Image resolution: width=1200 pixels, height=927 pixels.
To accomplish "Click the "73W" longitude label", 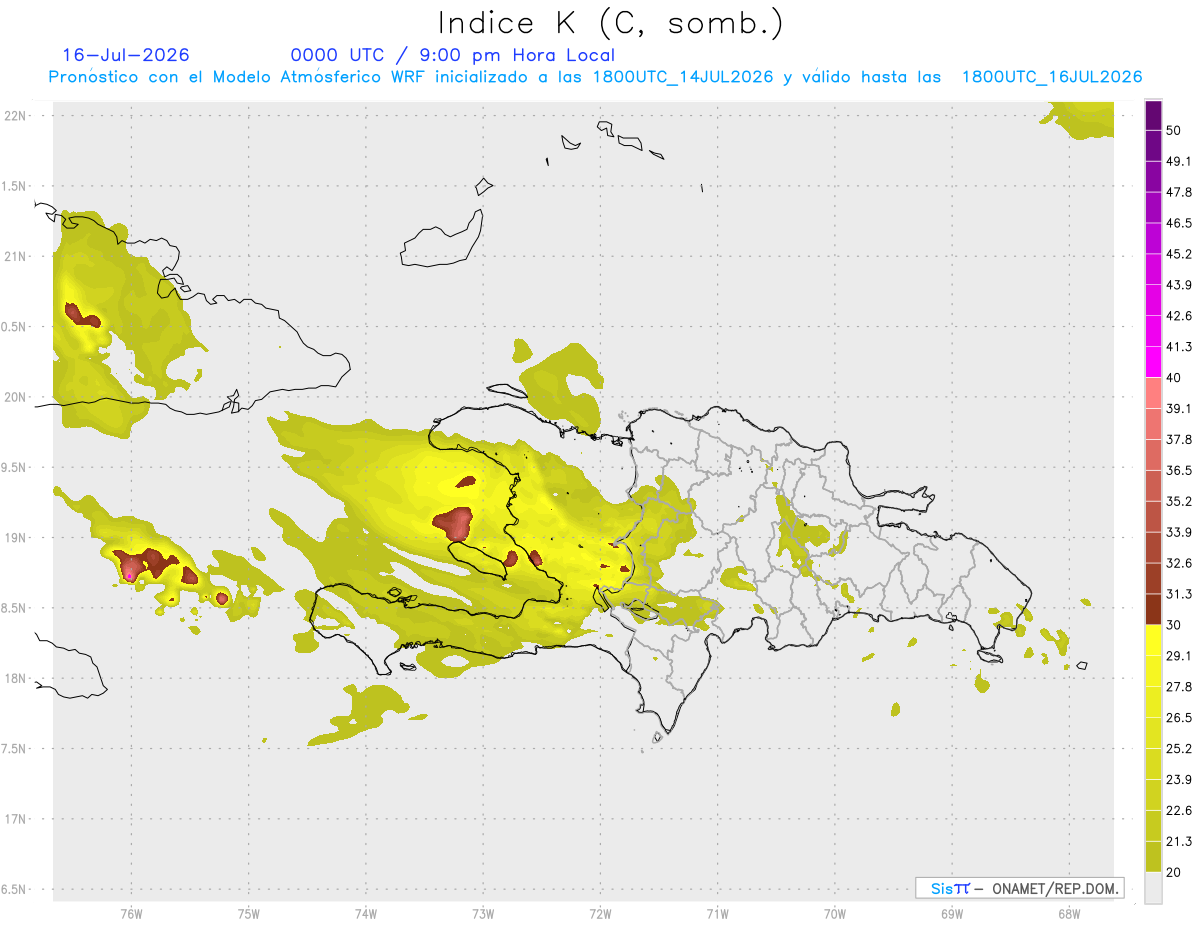I will pyautogui.click(x=483, y=913).
